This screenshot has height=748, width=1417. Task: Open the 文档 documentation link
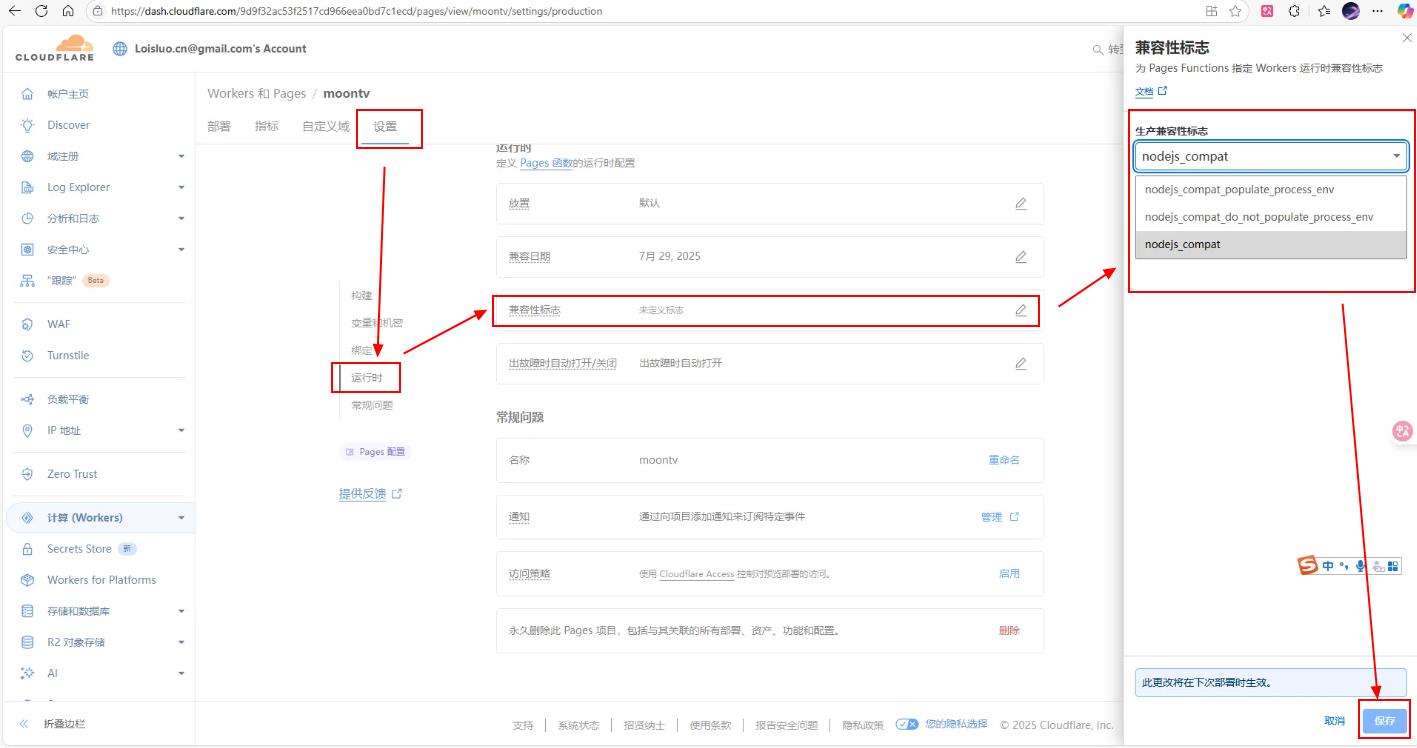(x=1151, y=91)
